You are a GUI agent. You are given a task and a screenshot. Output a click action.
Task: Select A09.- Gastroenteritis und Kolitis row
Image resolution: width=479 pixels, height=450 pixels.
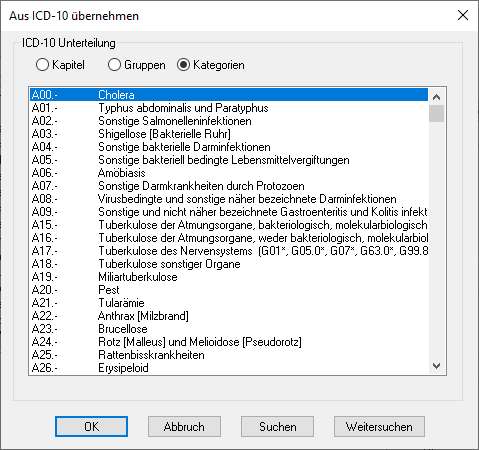pos(229,212)
